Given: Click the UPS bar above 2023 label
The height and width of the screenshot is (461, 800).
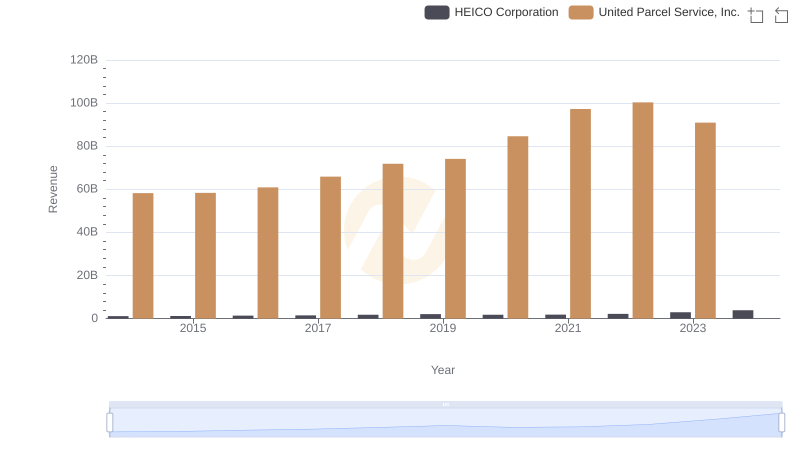Looking at the screenshot, I should [x=706, y=220].
